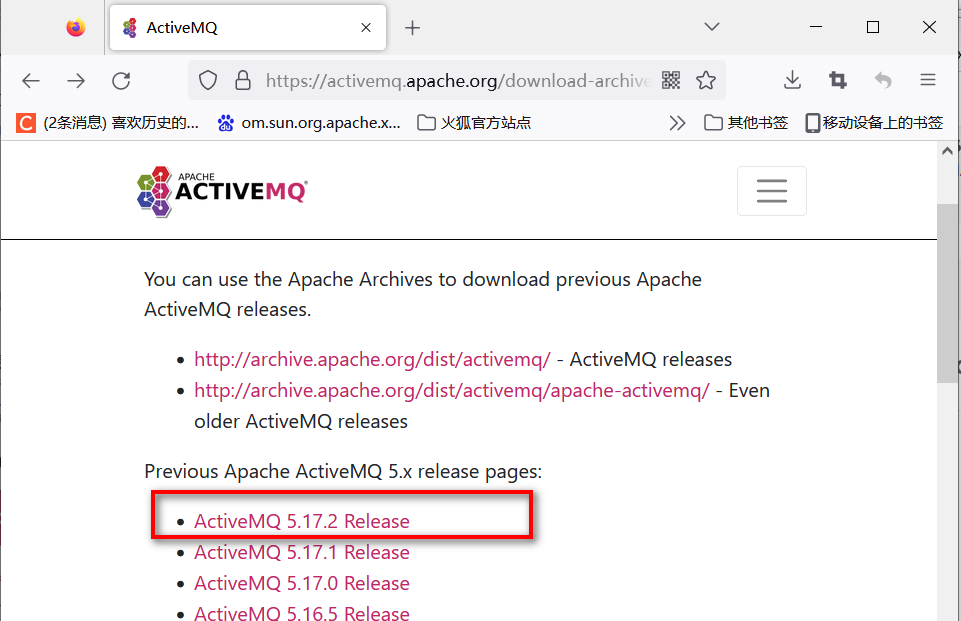Open the list all tabs dropdown
The width and height of the screenshot is (961, 621).
710,27
